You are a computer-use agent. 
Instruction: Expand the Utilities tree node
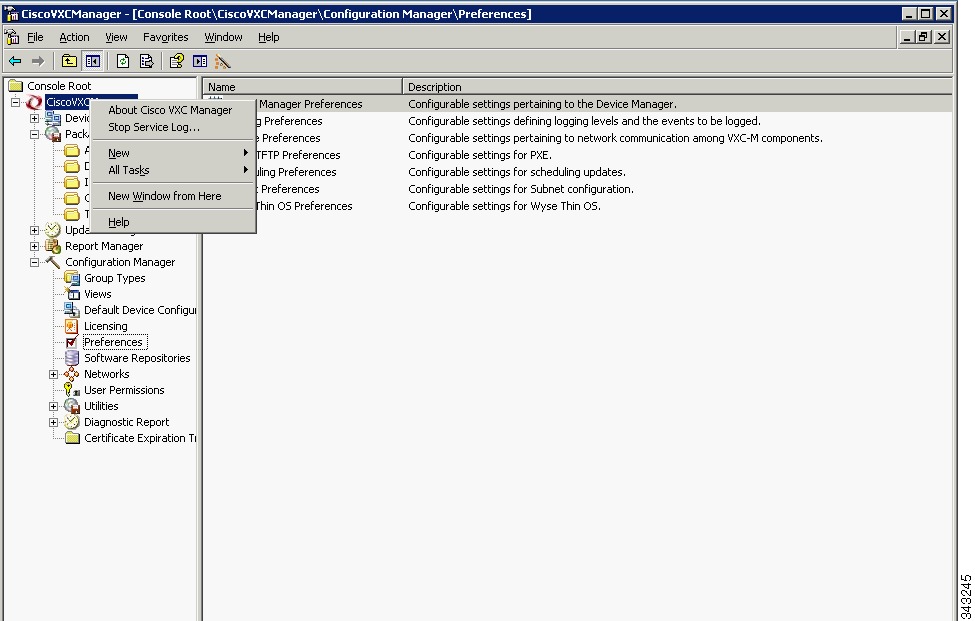[x=53, y=407]
